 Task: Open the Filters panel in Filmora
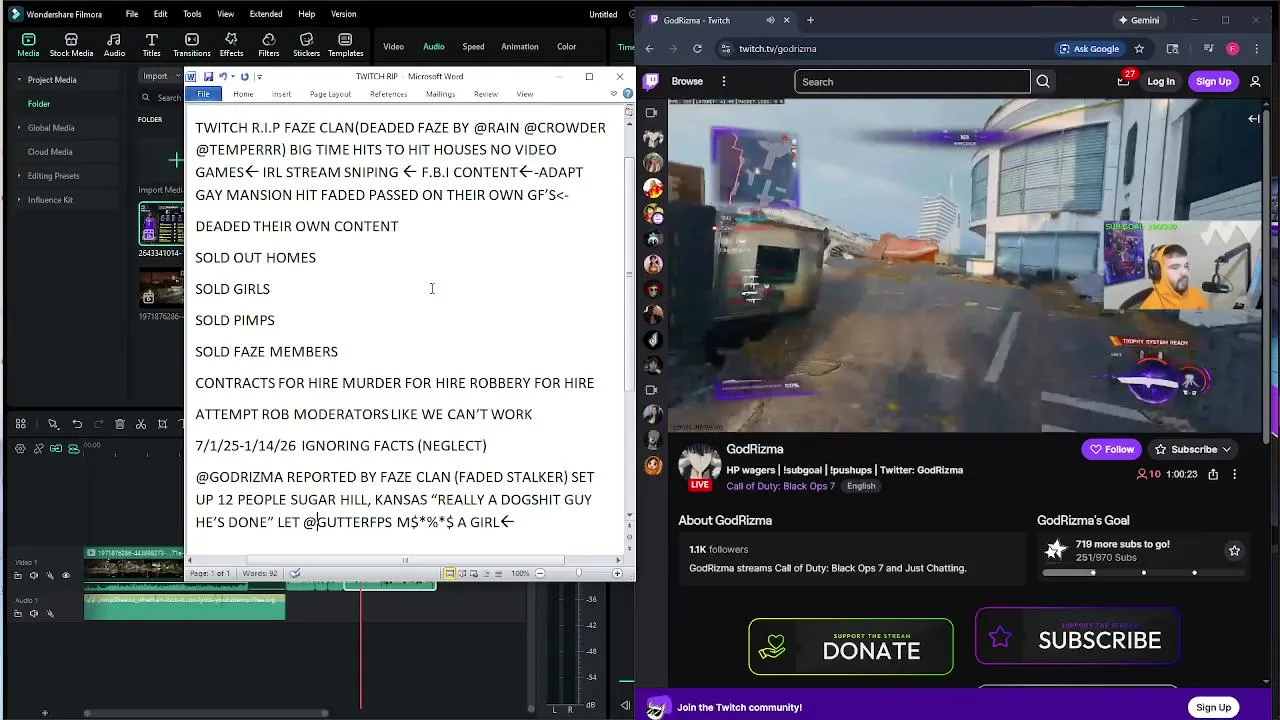pyautogui.click(x=268, y=45)
